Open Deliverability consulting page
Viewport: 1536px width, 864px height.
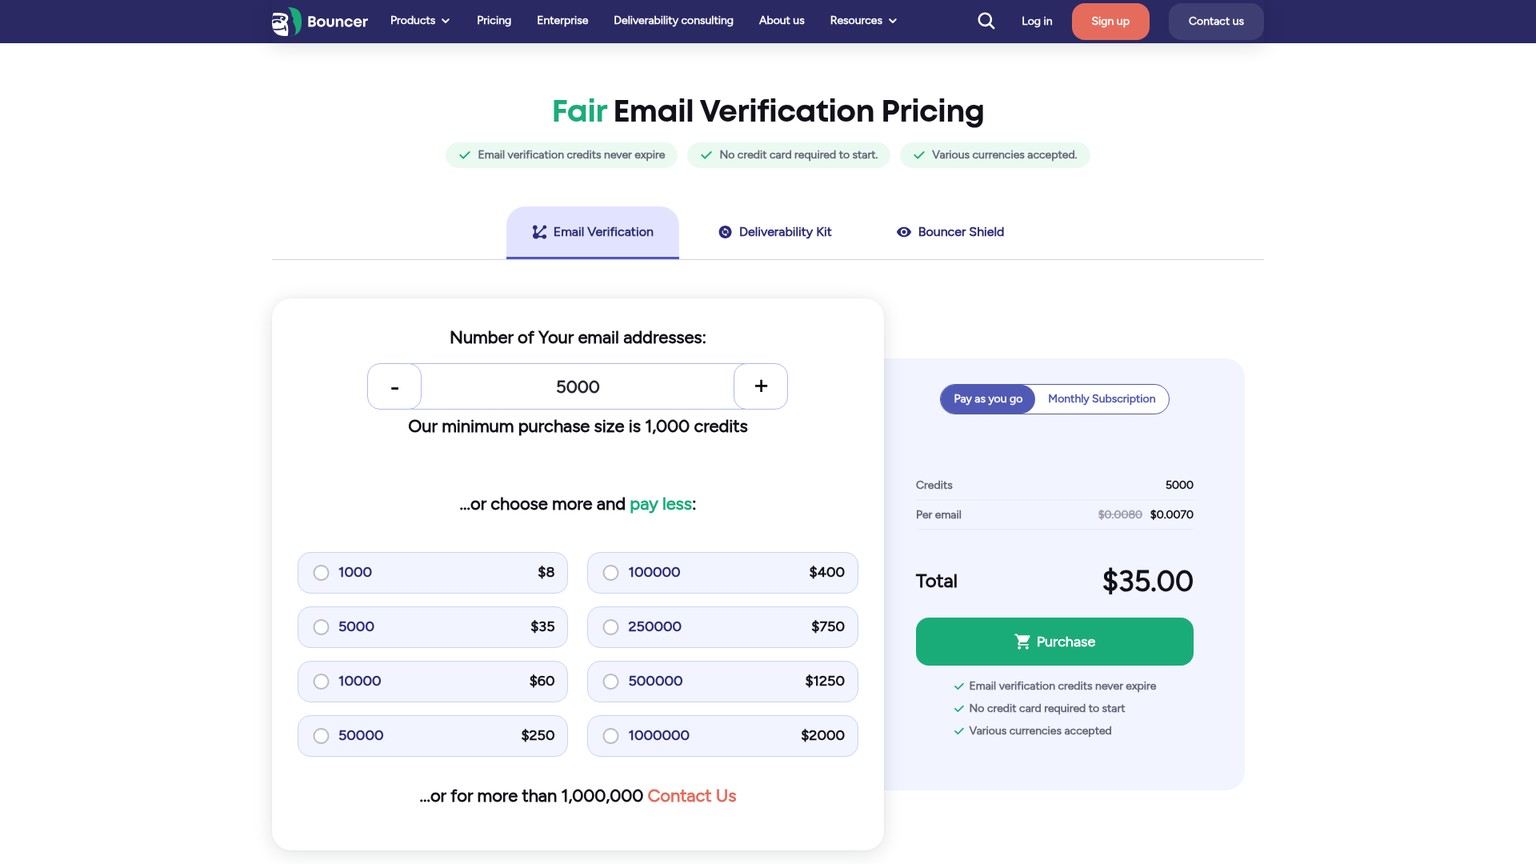(x=673, y=21)
